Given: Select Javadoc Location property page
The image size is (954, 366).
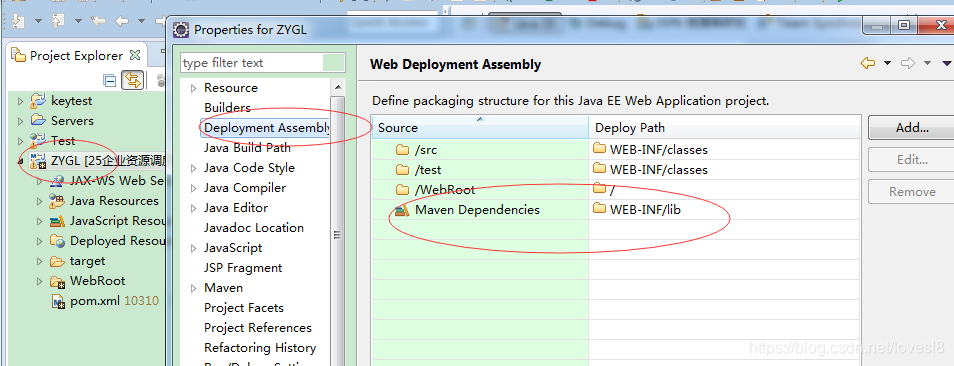Looking at the screenshot, I should click(254, 228).
